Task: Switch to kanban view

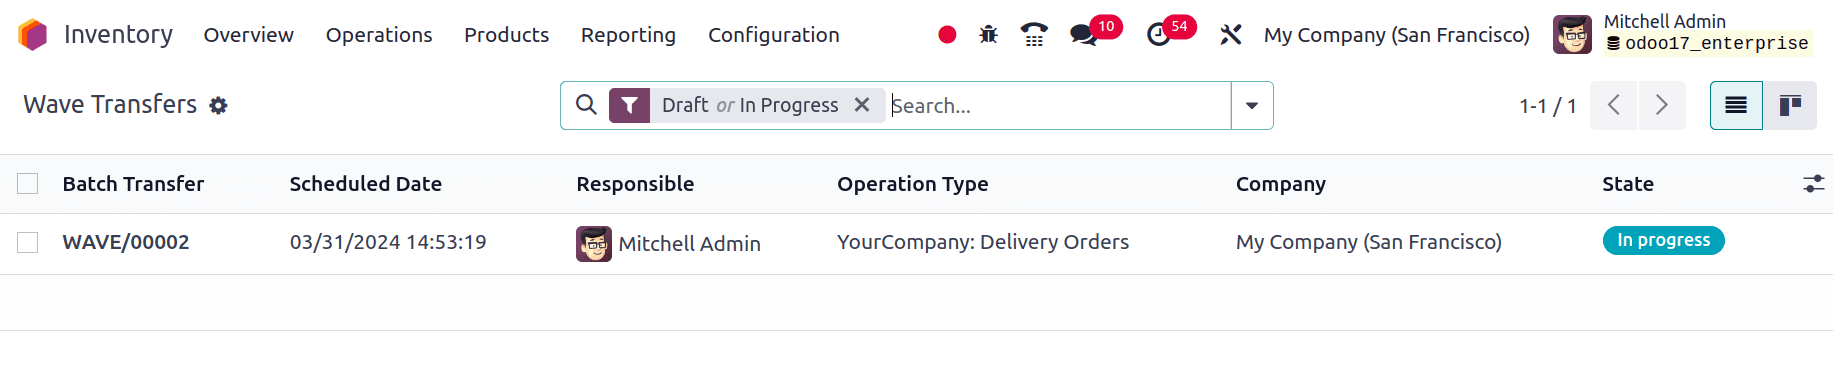Action: coord(1790,105)
